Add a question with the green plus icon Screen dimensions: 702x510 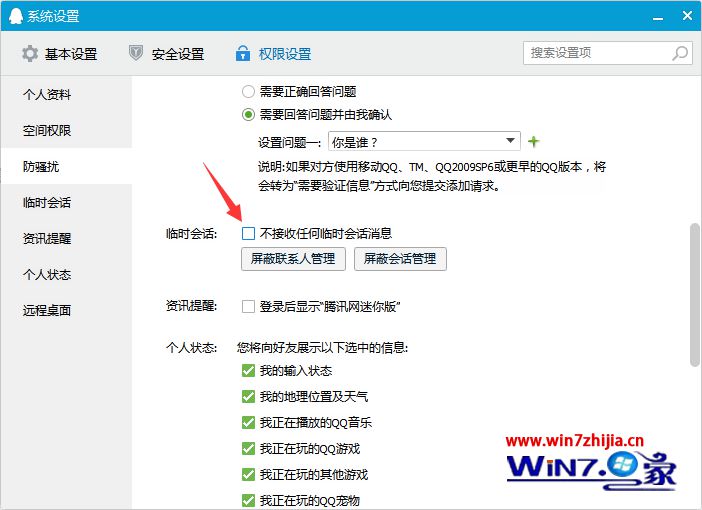[533, 142]
